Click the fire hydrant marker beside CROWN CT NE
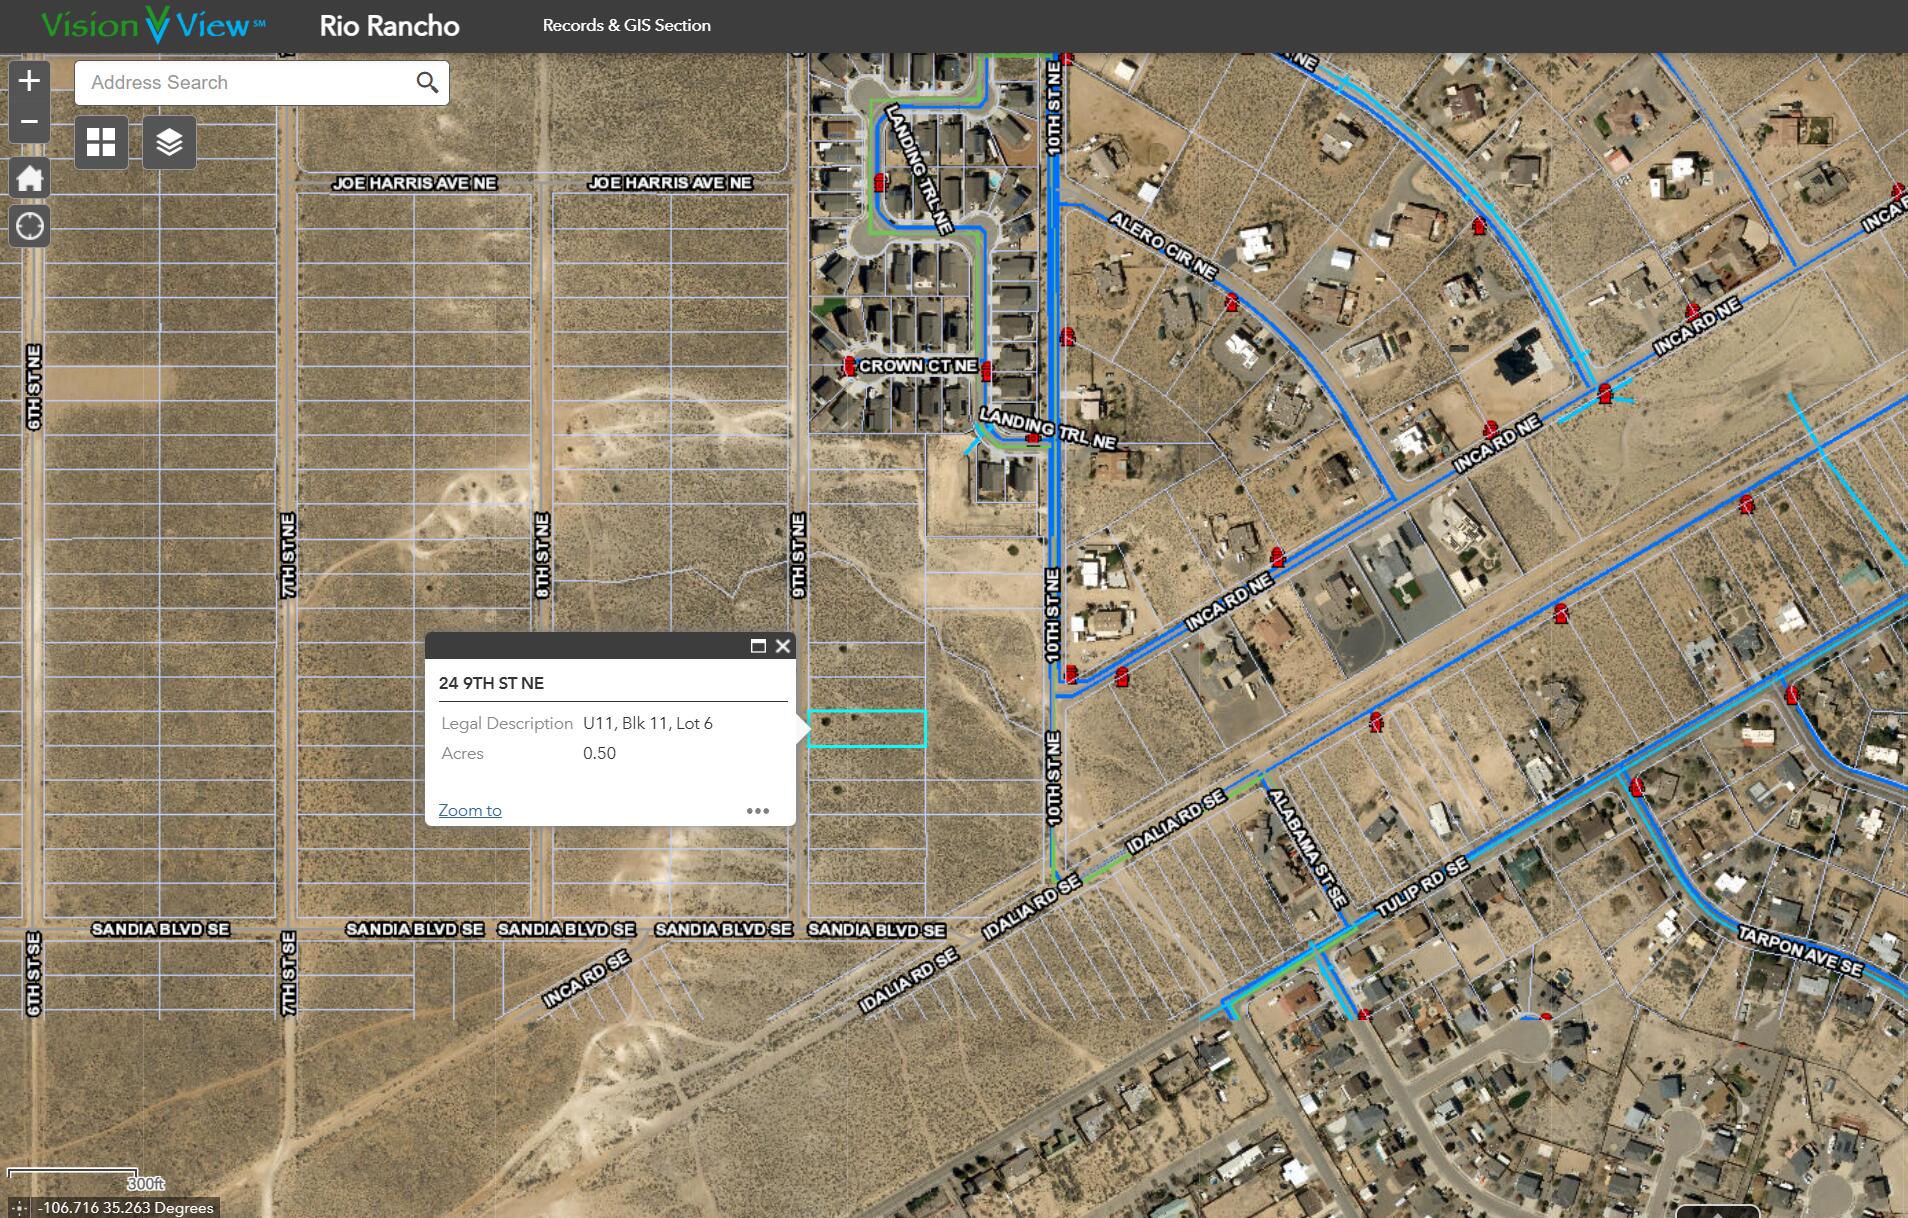 pos(849,366)
